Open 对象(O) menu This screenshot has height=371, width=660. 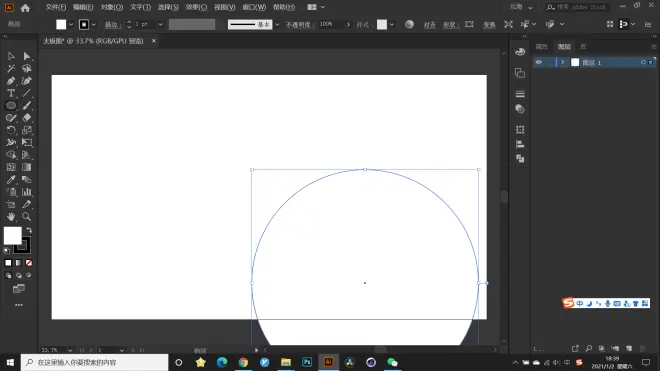point(112,7)
